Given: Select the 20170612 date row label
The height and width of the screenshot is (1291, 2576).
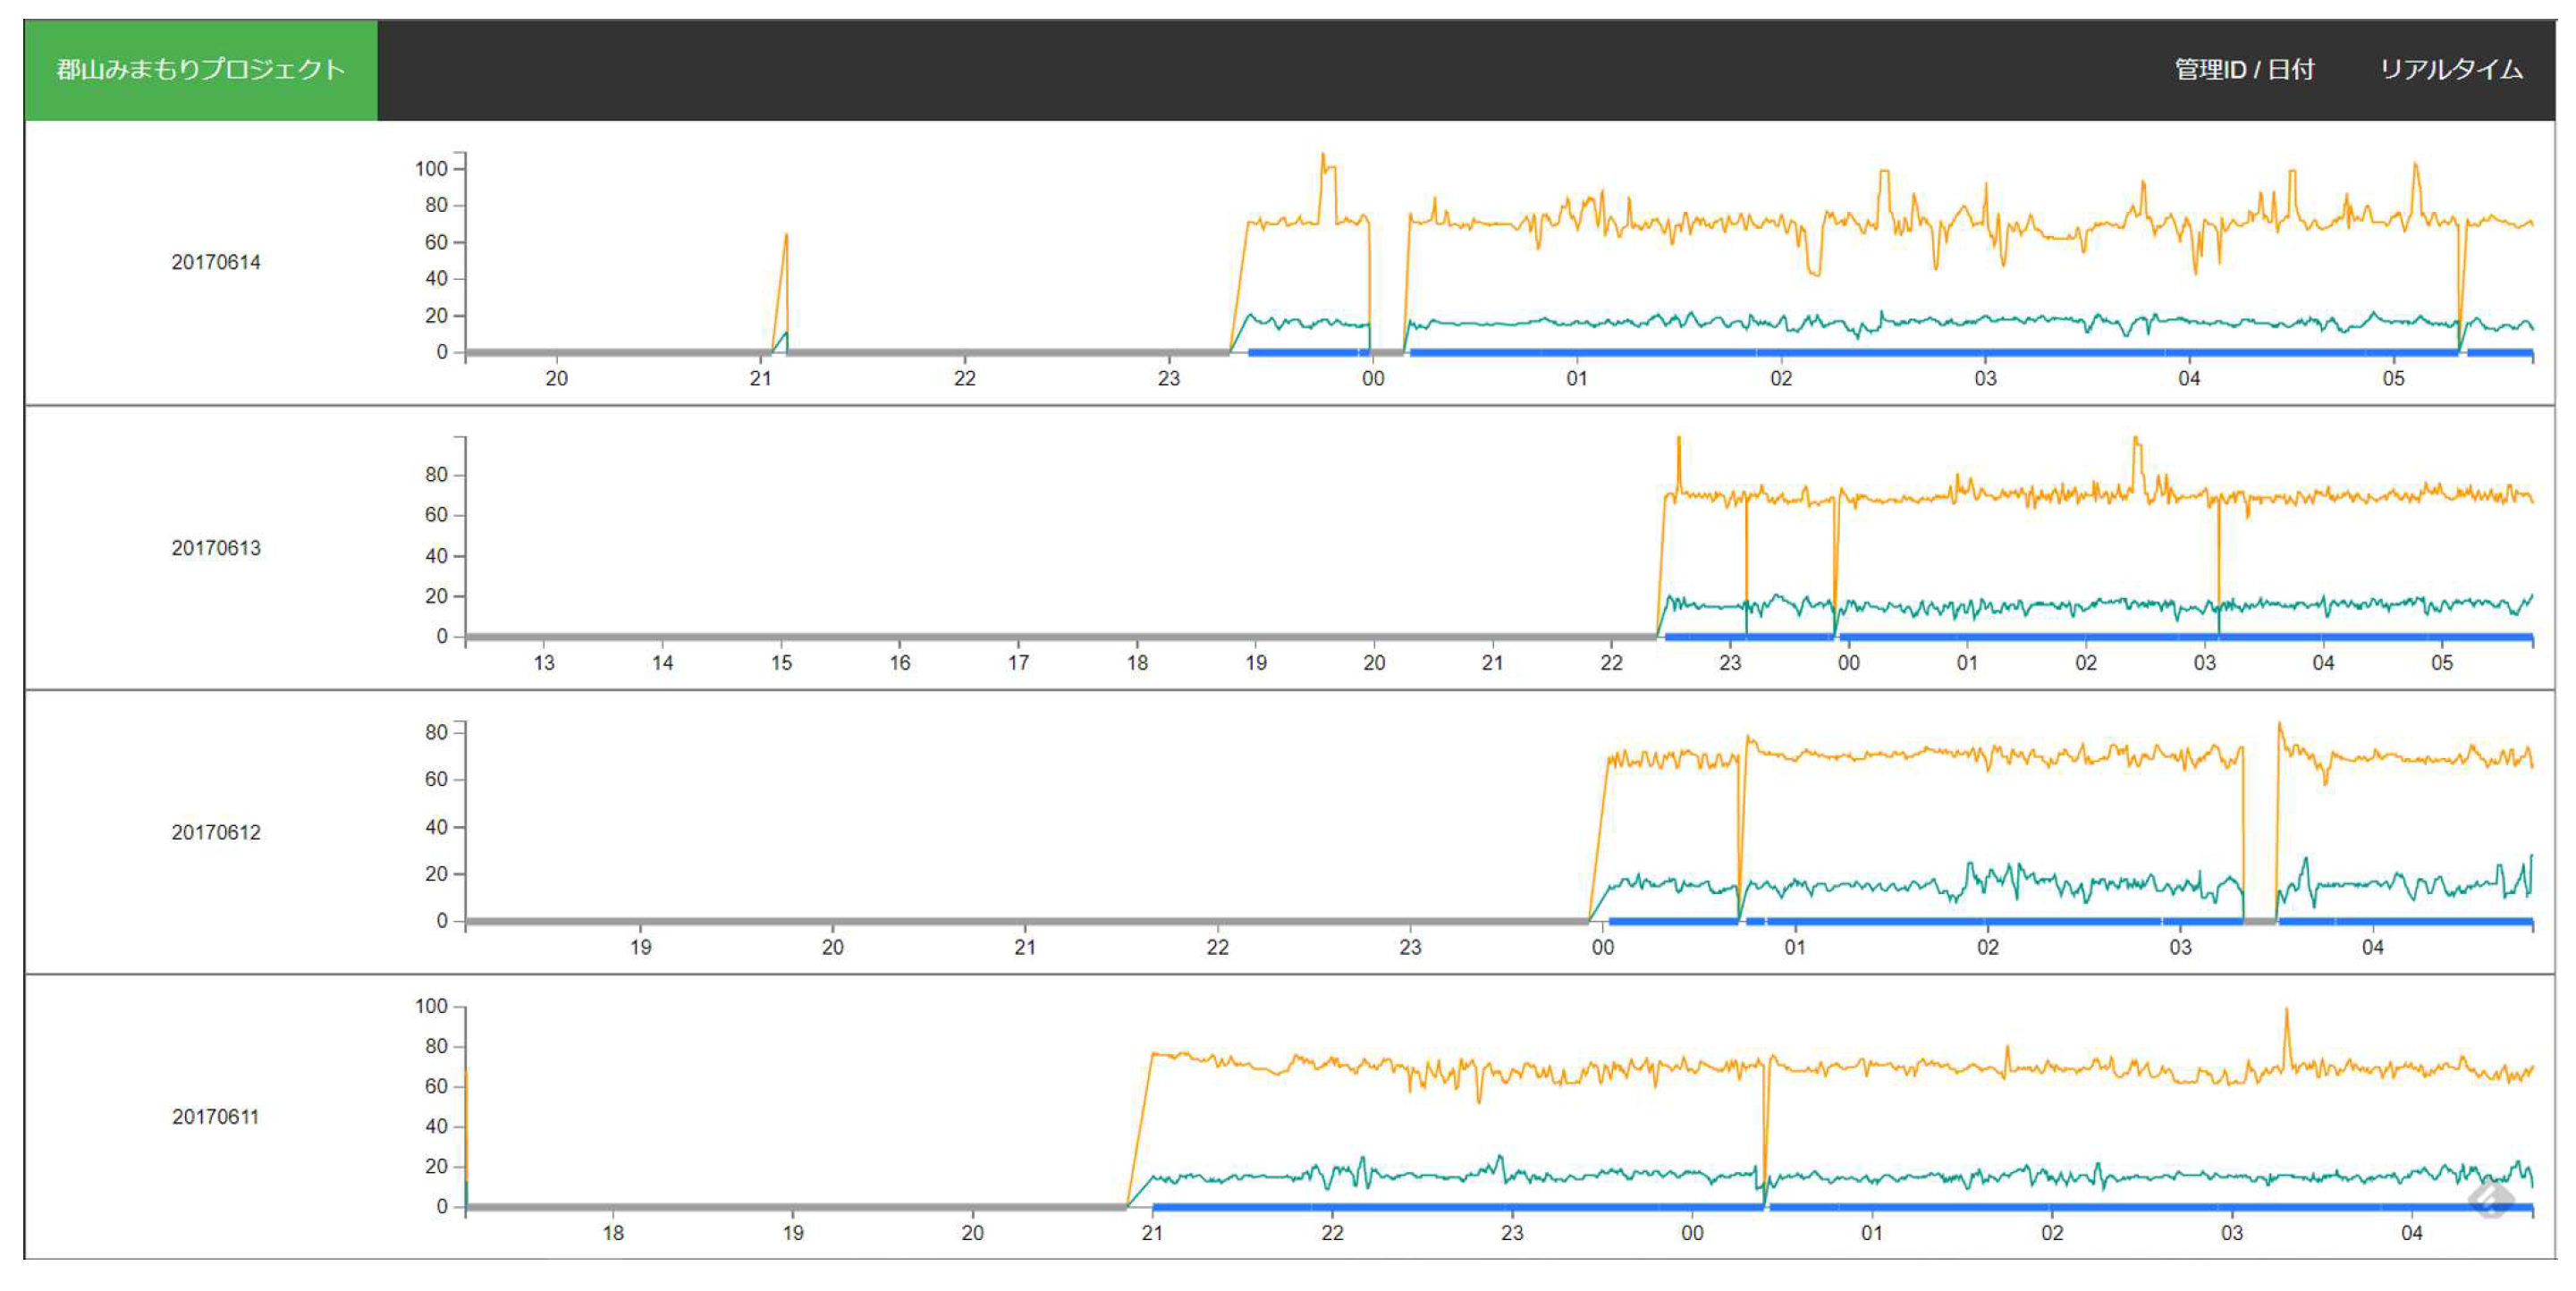Looking at the screenshot, I should (x=216, y=832).
